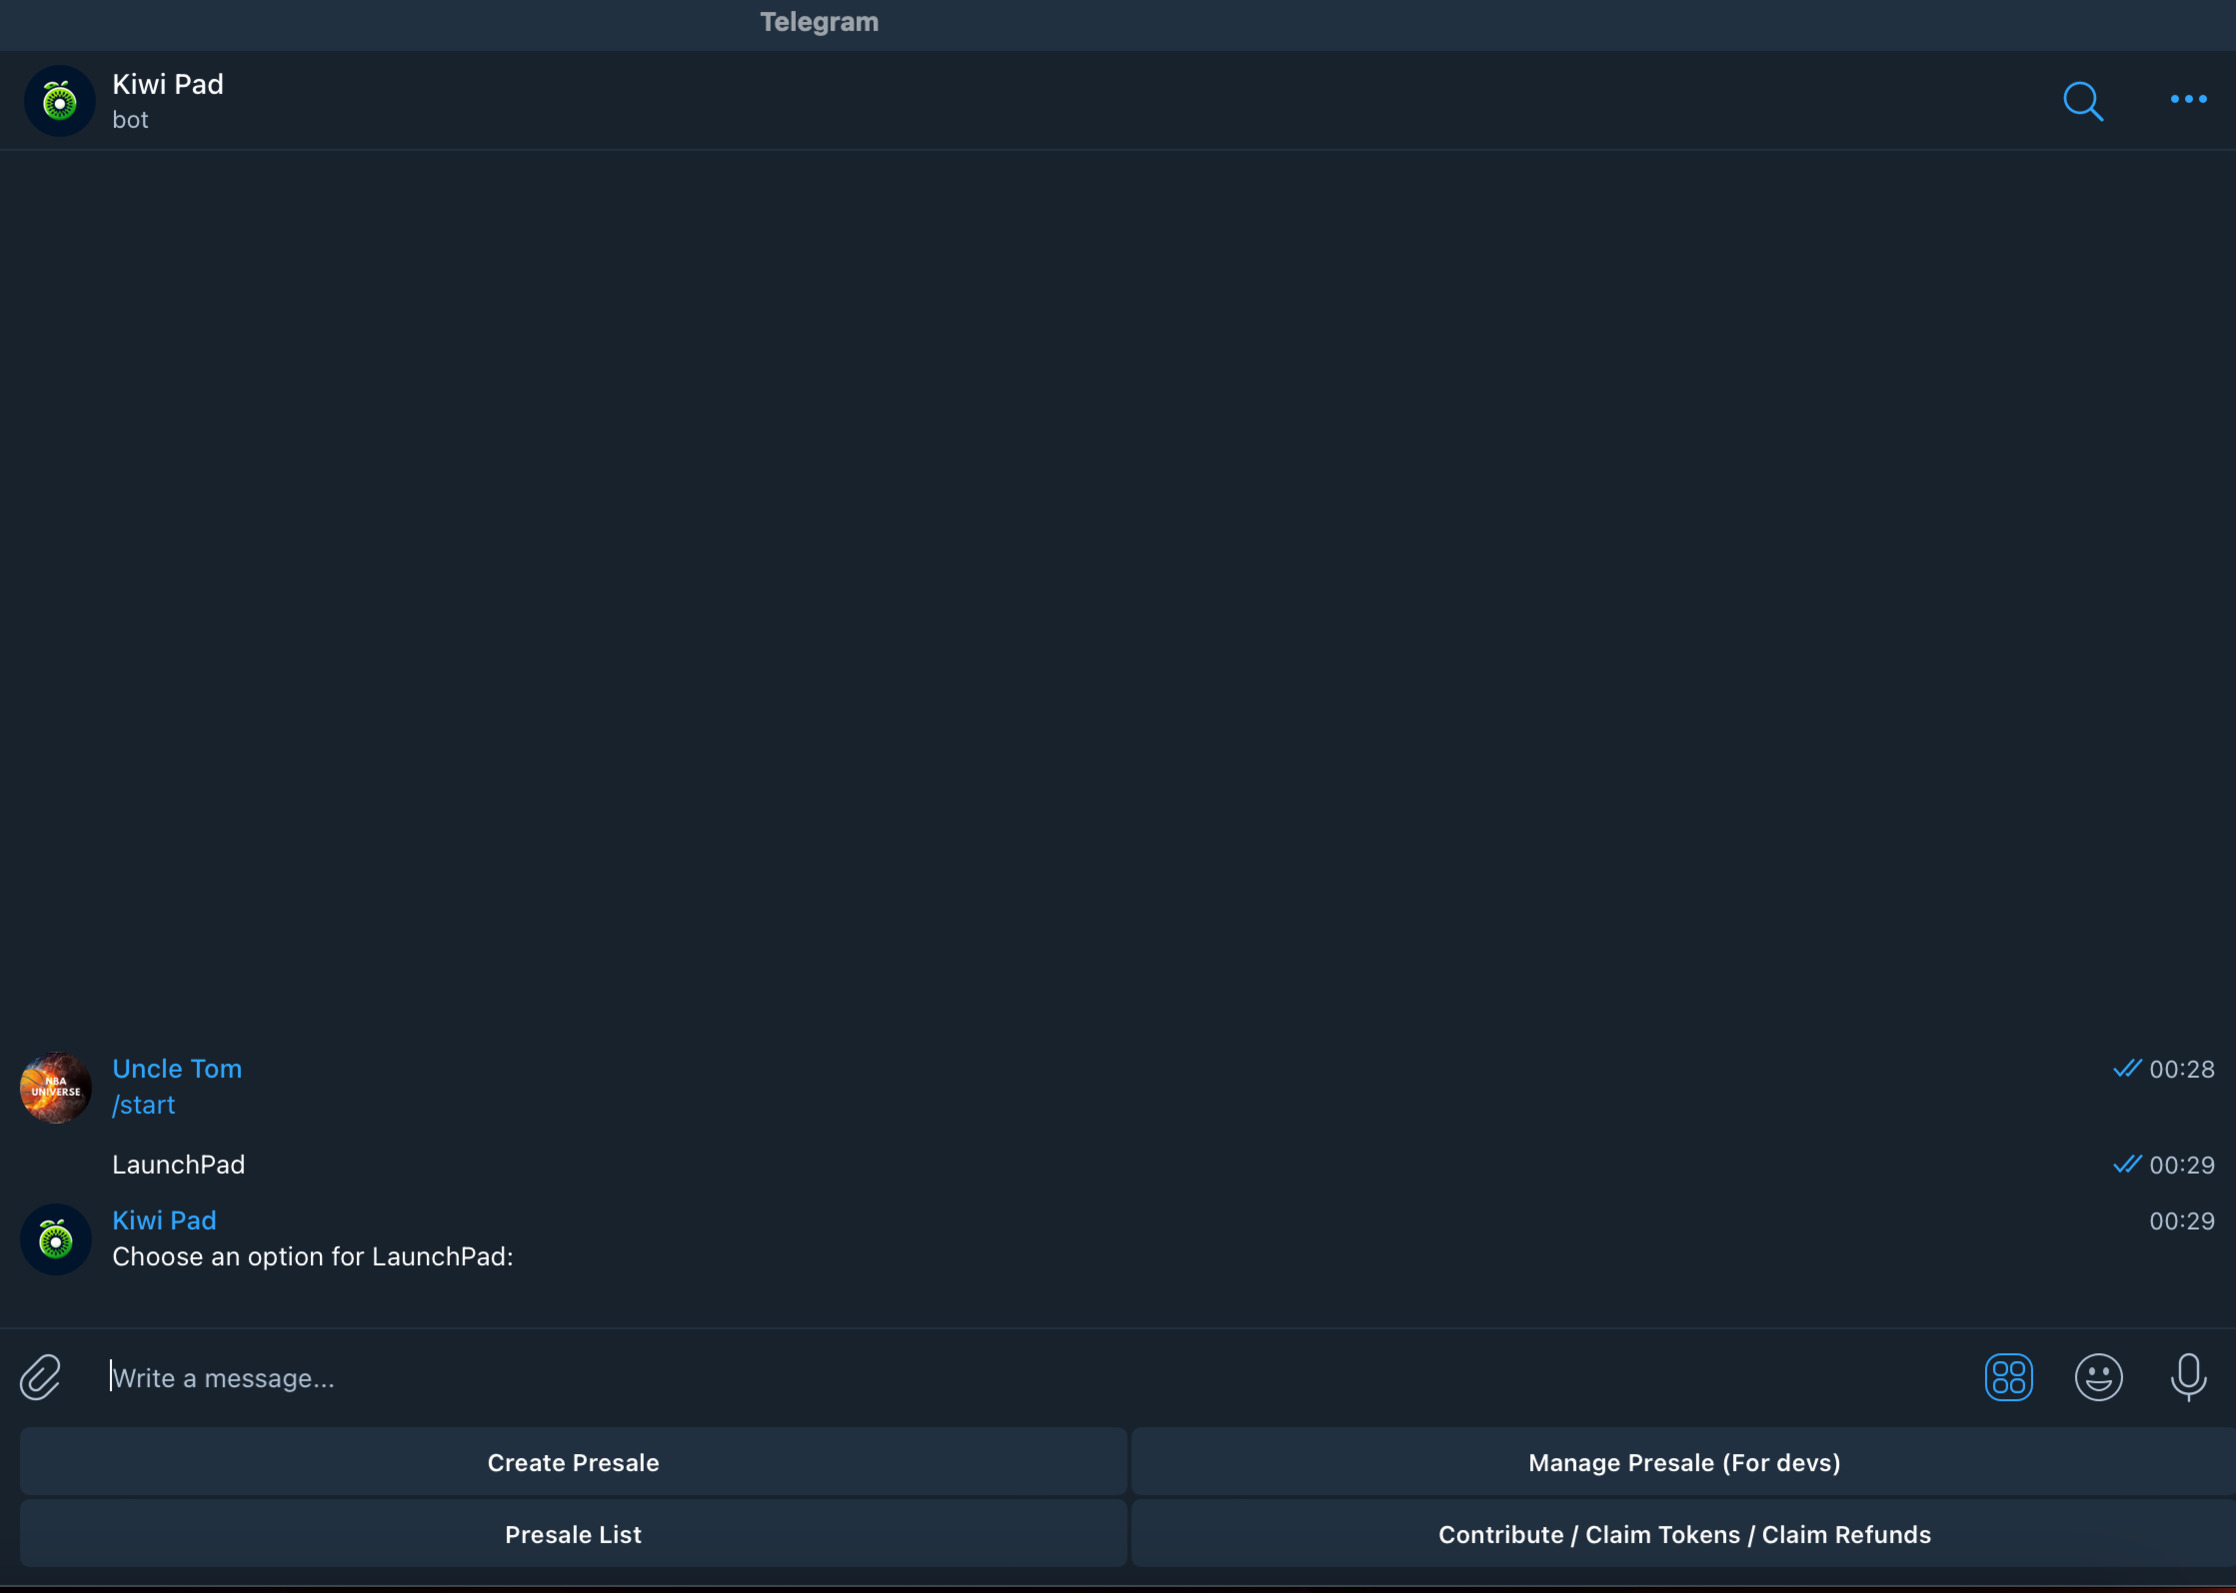Open the three-dot more options menu
The height and width of the screenshot is (1593, 2236).
pos(2188,99)
